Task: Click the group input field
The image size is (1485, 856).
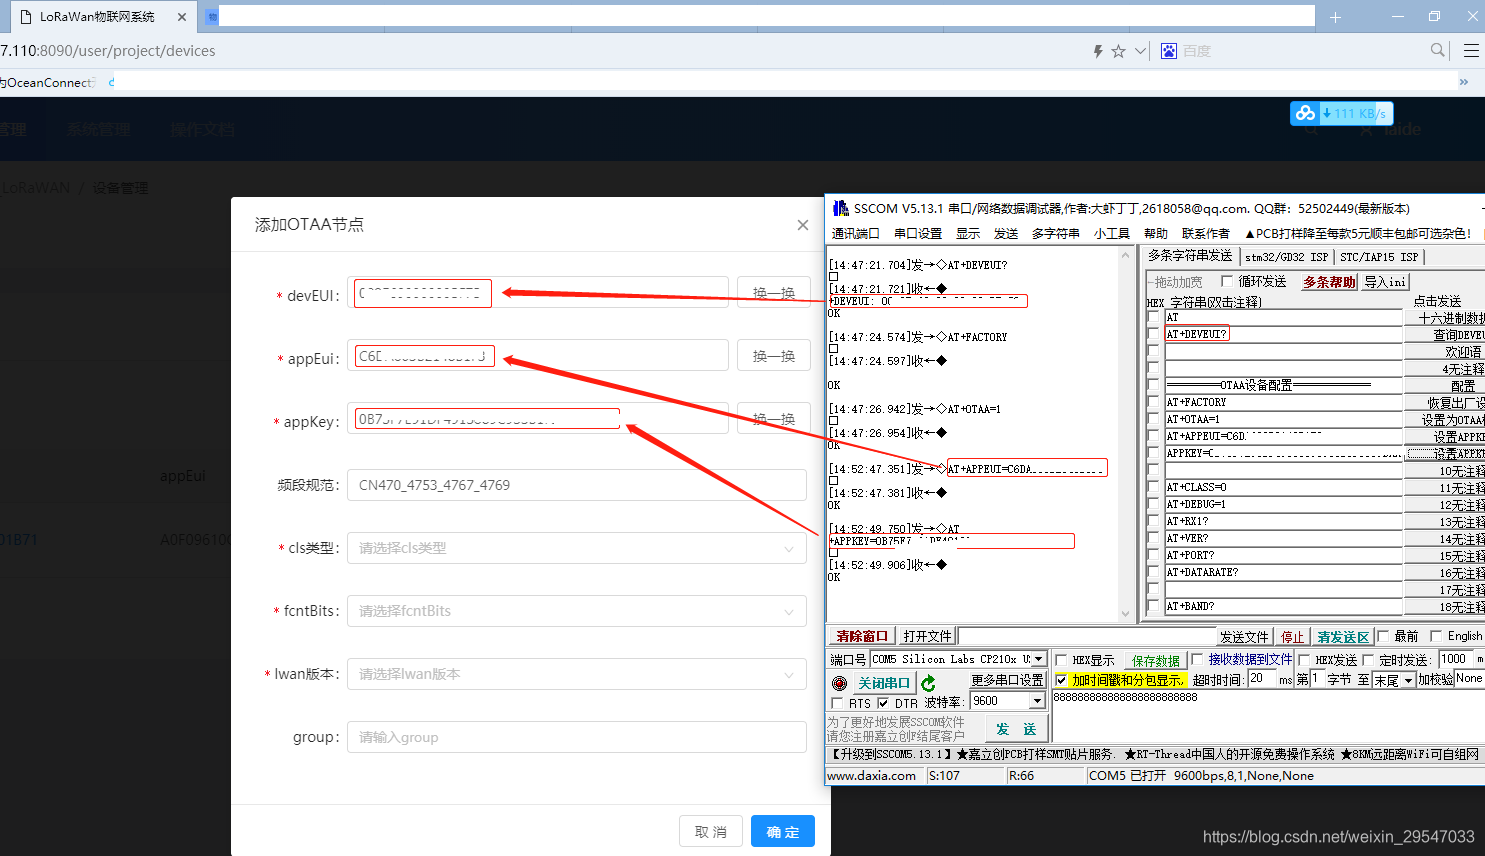Action: [x=577, y=737]
